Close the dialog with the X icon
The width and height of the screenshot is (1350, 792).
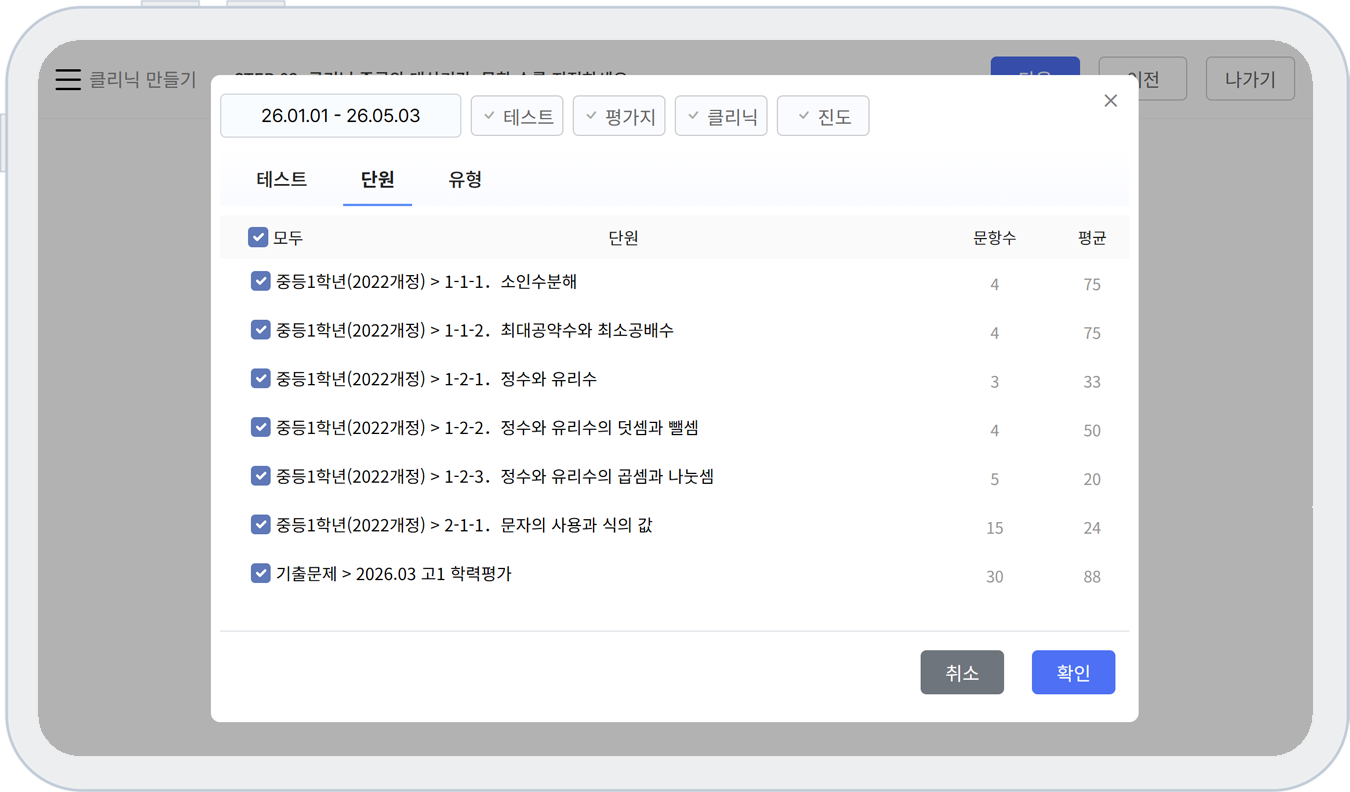click(x=1110, y=101)
